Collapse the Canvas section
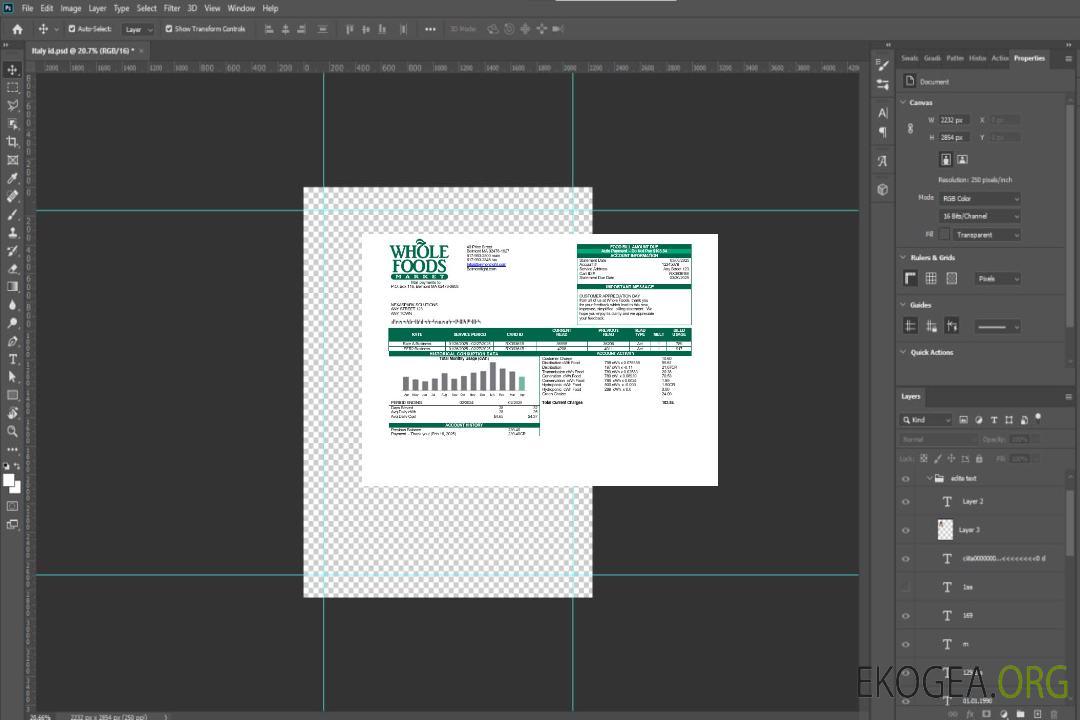Screen dimensions: 1080x720 (x=903, y=102)
